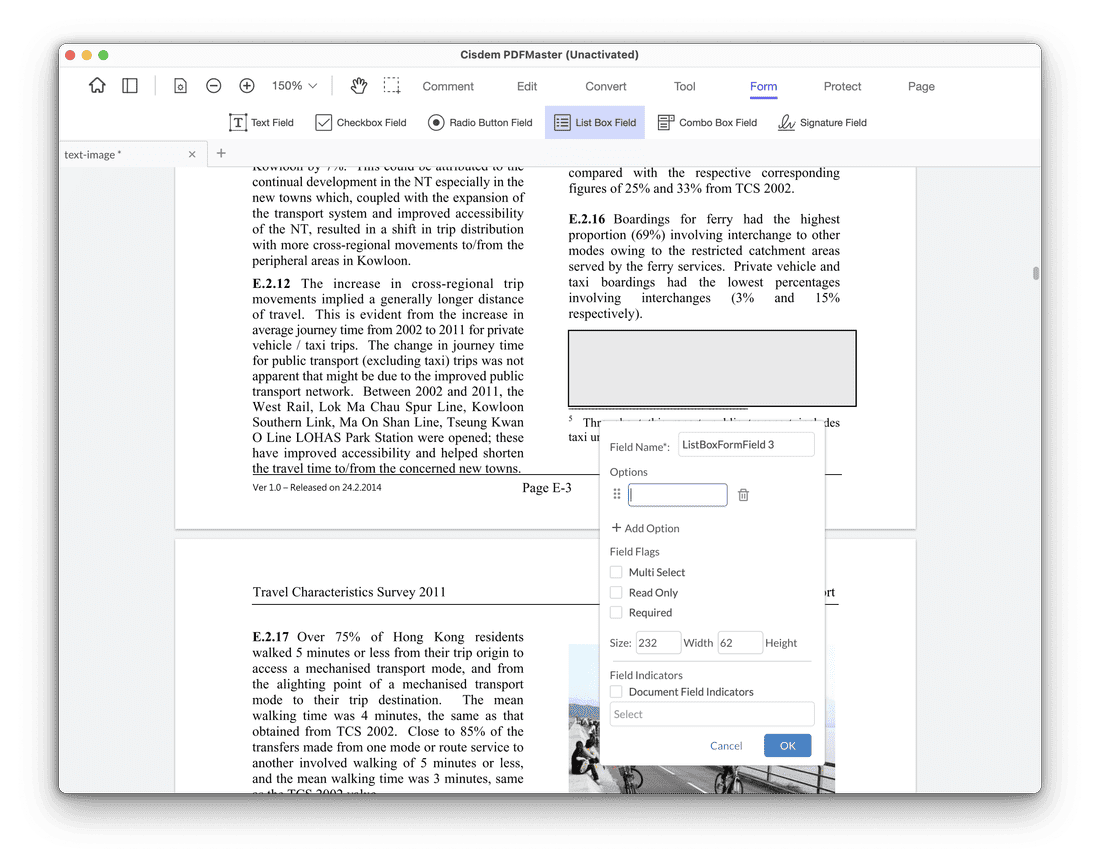The width and height of the screenshot is (1100, 867).
Task: Zoom out with the minus icon
Action: tap(214, 86)
